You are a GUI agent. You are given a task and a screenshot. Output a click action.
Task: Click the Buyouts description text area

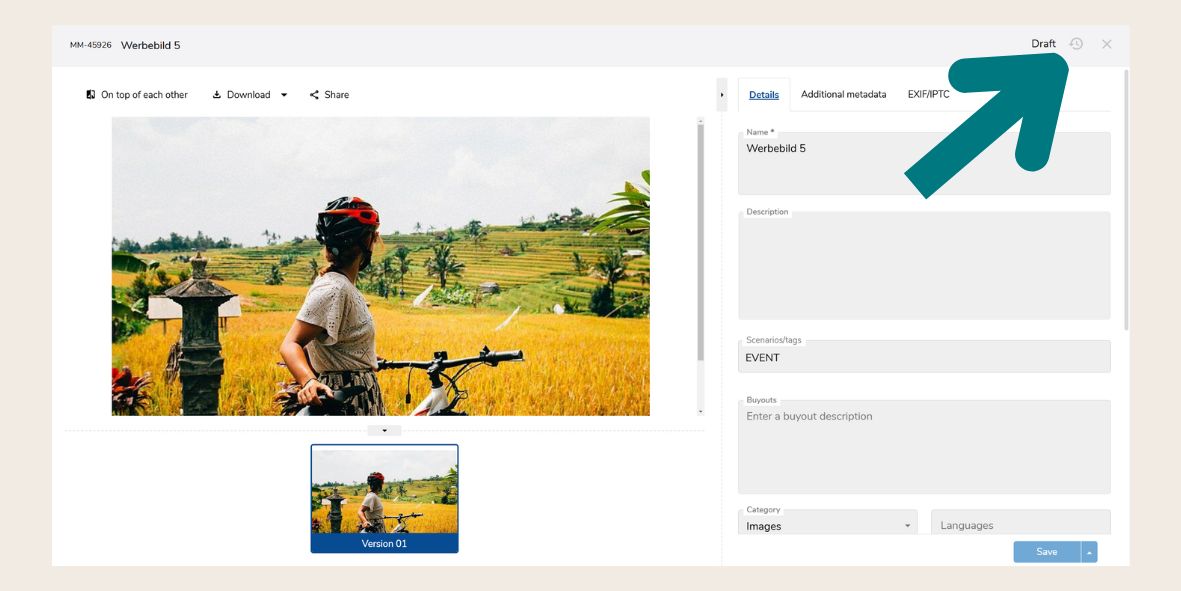[923, 448]
